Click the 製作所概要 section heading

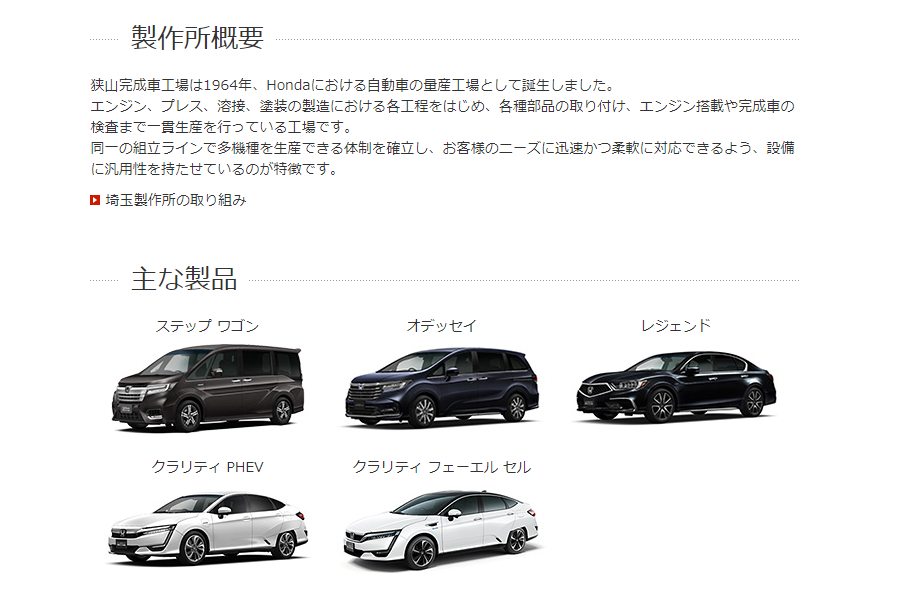pyautogui.click(x=198, y=38)
